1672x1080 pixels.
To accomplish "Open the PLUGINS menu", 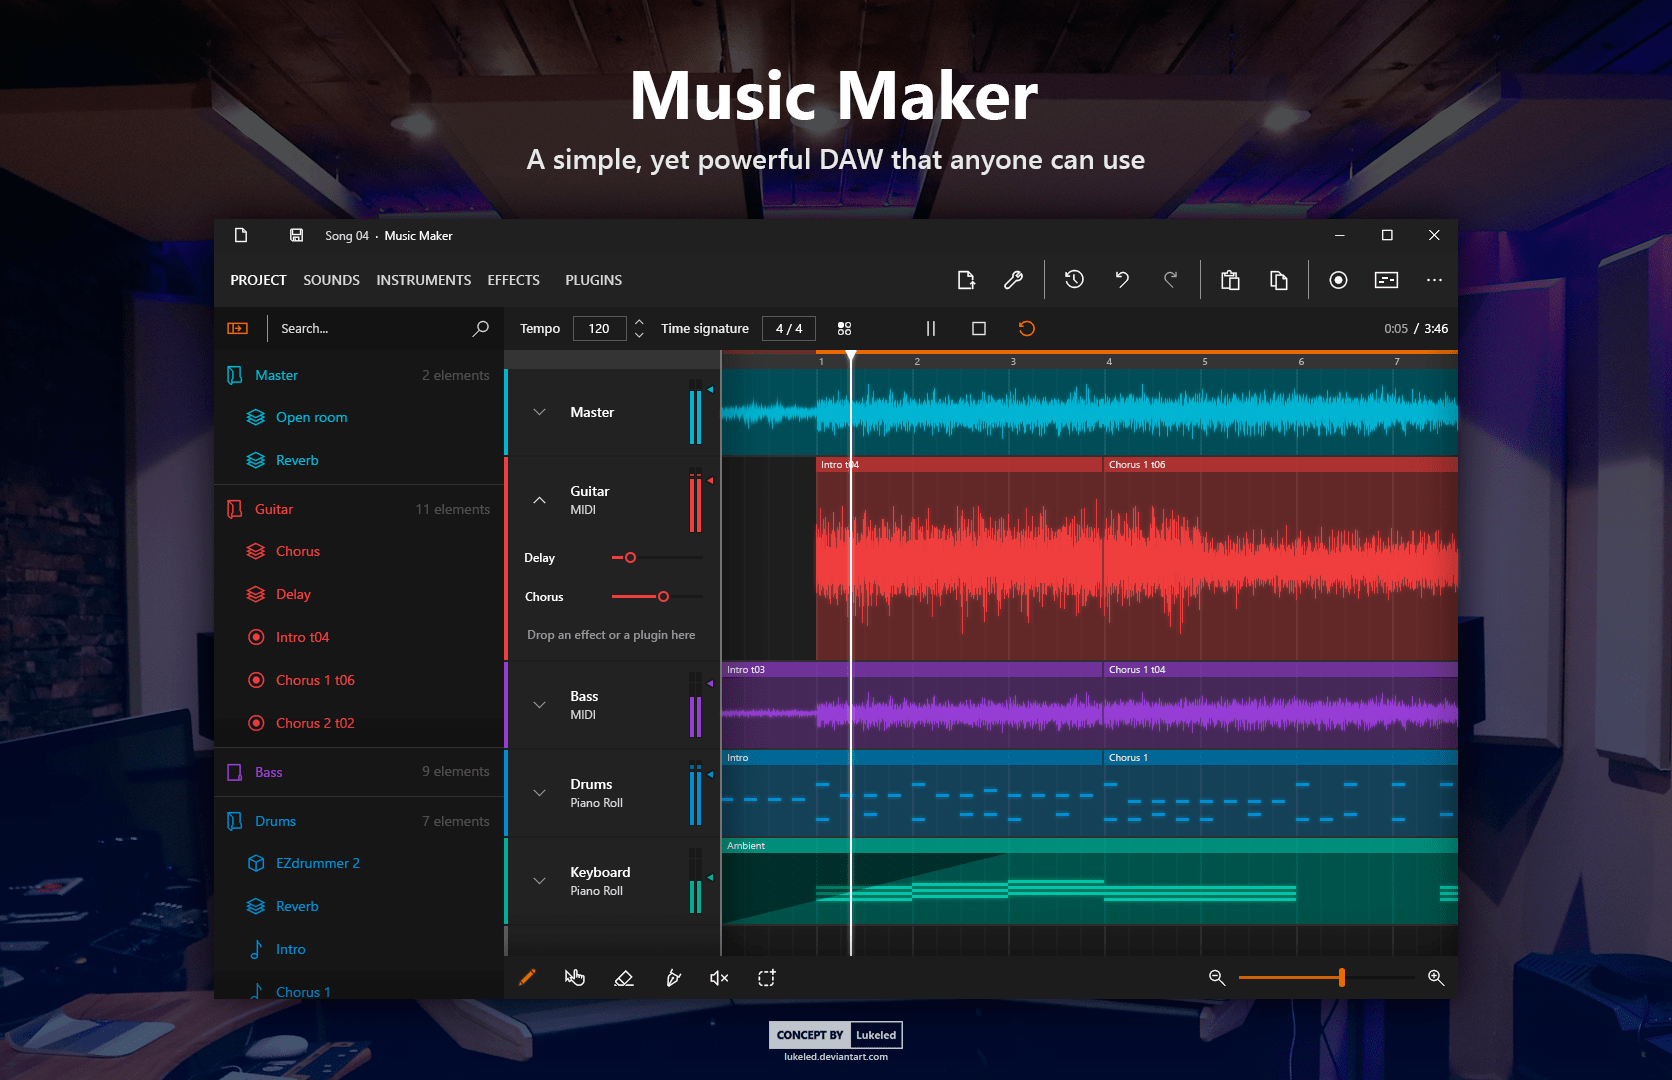I will coord(593,280).
